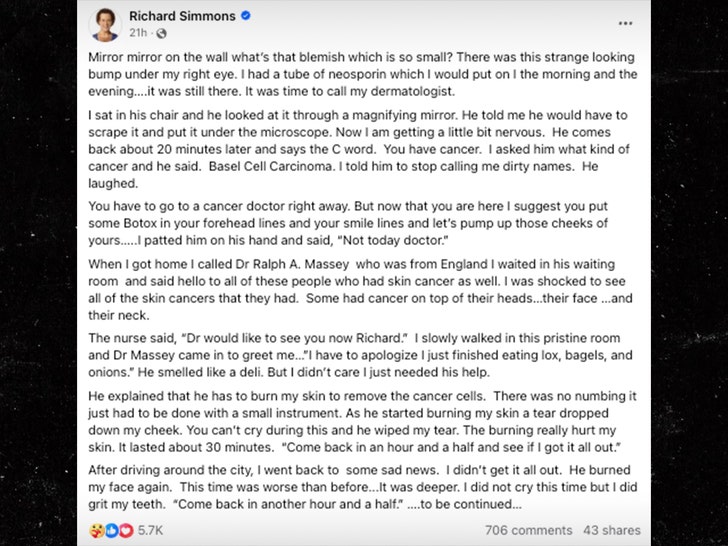
Task: Open the 706 comments list
Action: click(528, 530)
